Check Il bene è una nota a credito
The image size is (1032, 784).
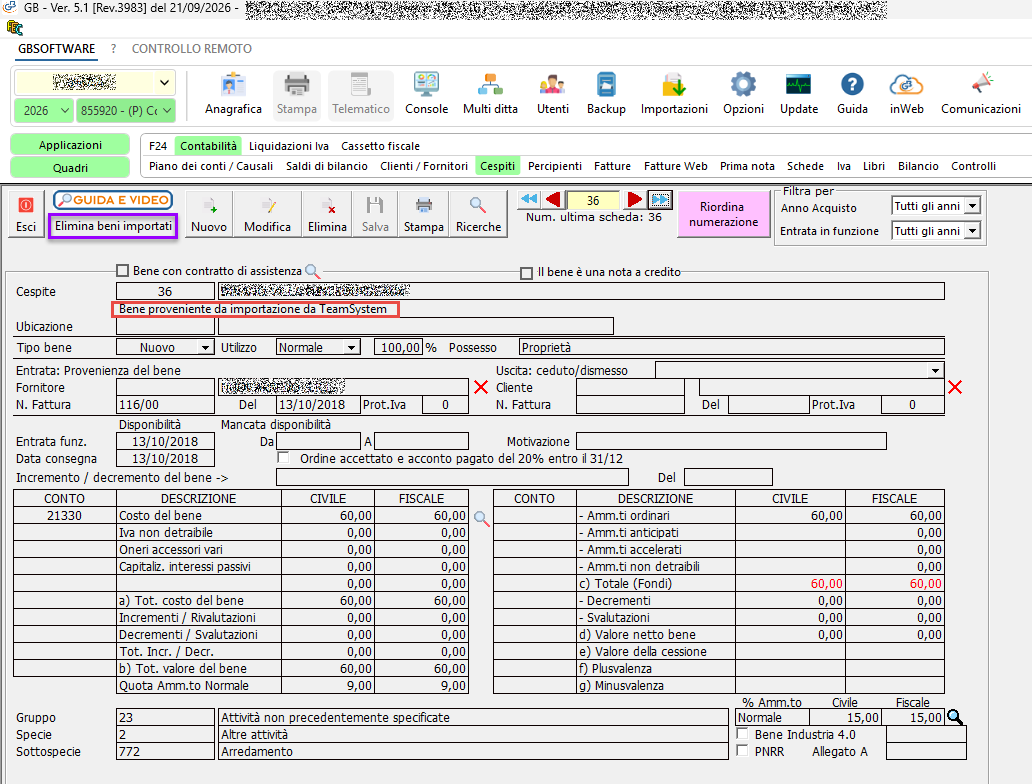coord(527,273)
